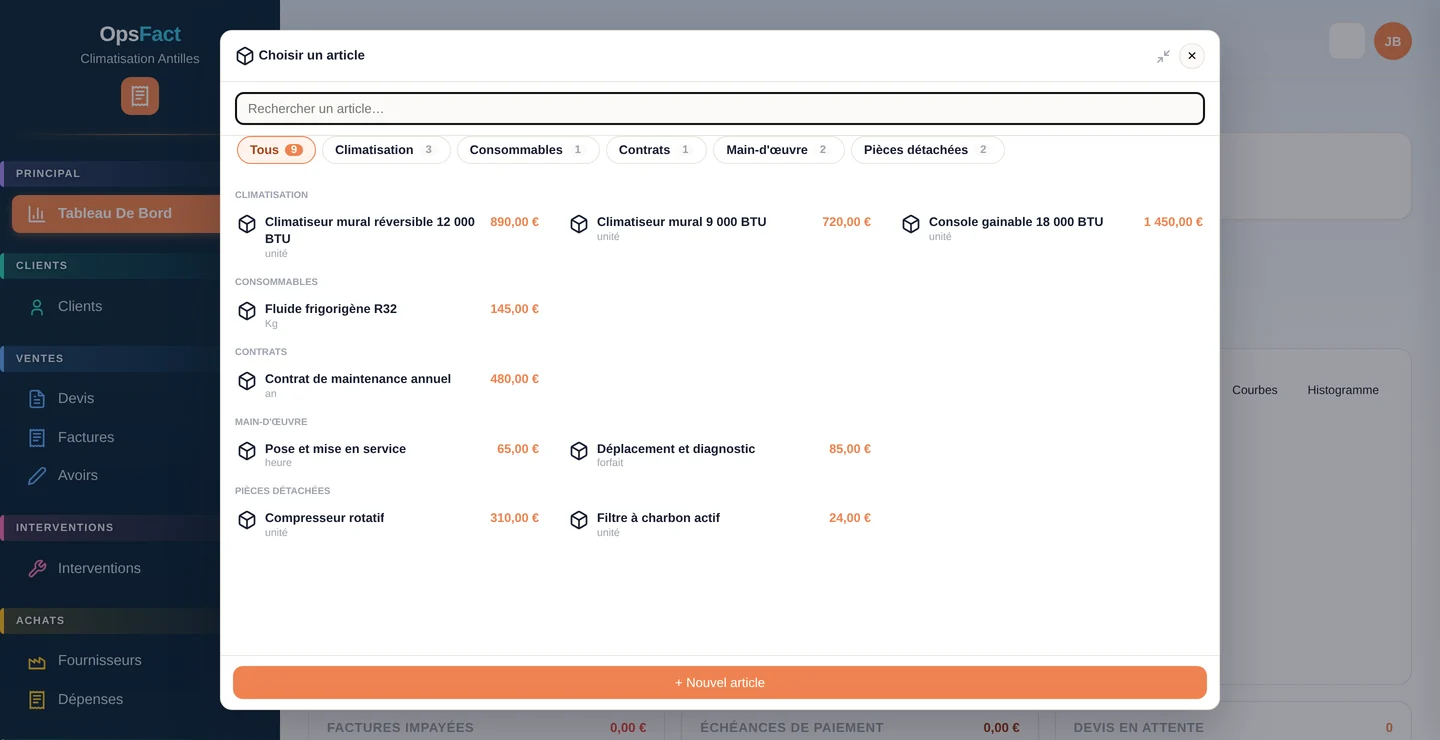Click the factory icon next to Fournisseurs

(37, 661)
